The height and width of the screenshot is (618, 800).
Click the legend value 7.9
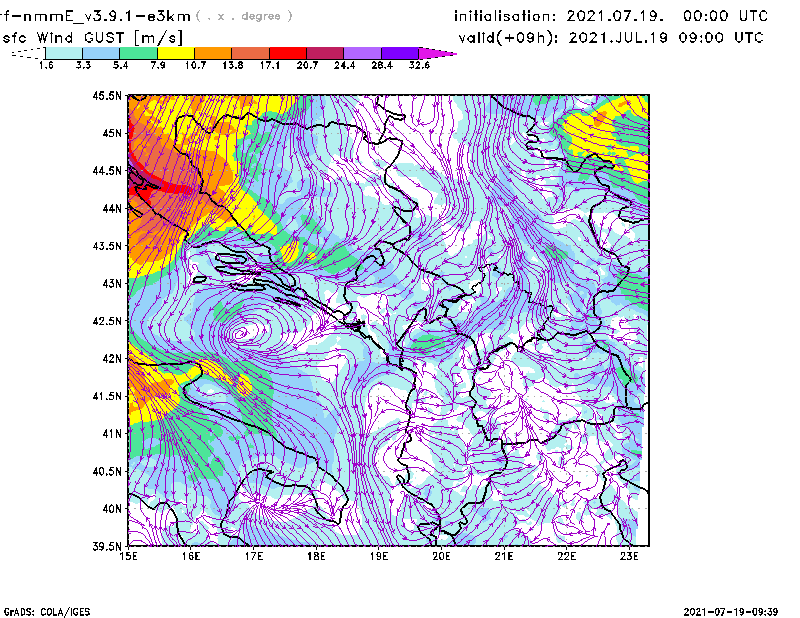click(158, 65)
